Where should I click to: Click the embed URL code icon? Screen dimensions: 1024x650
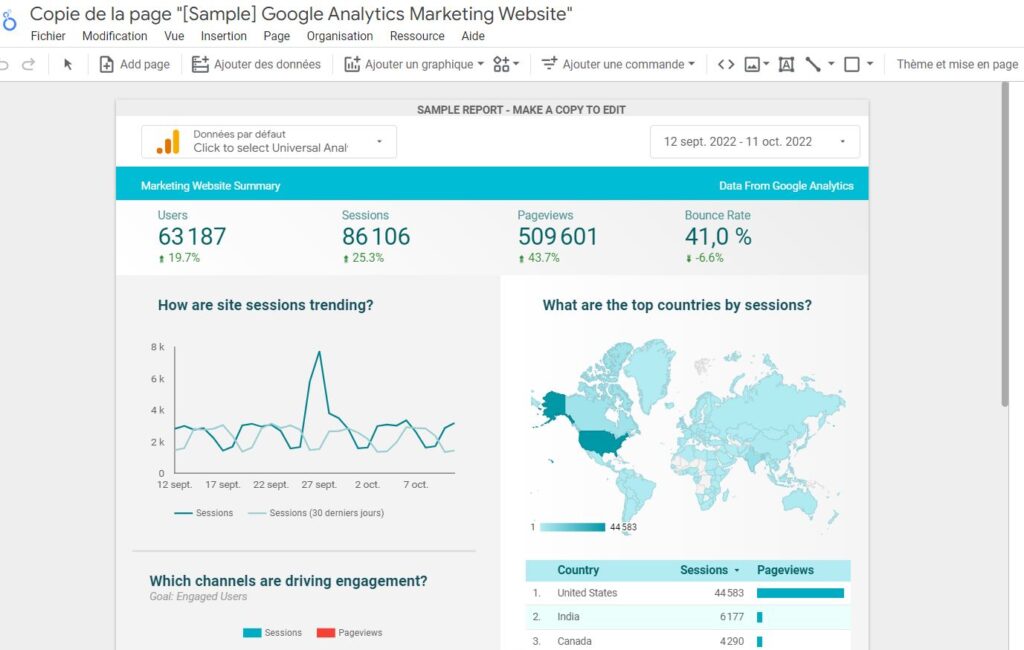tap(726, 64)
